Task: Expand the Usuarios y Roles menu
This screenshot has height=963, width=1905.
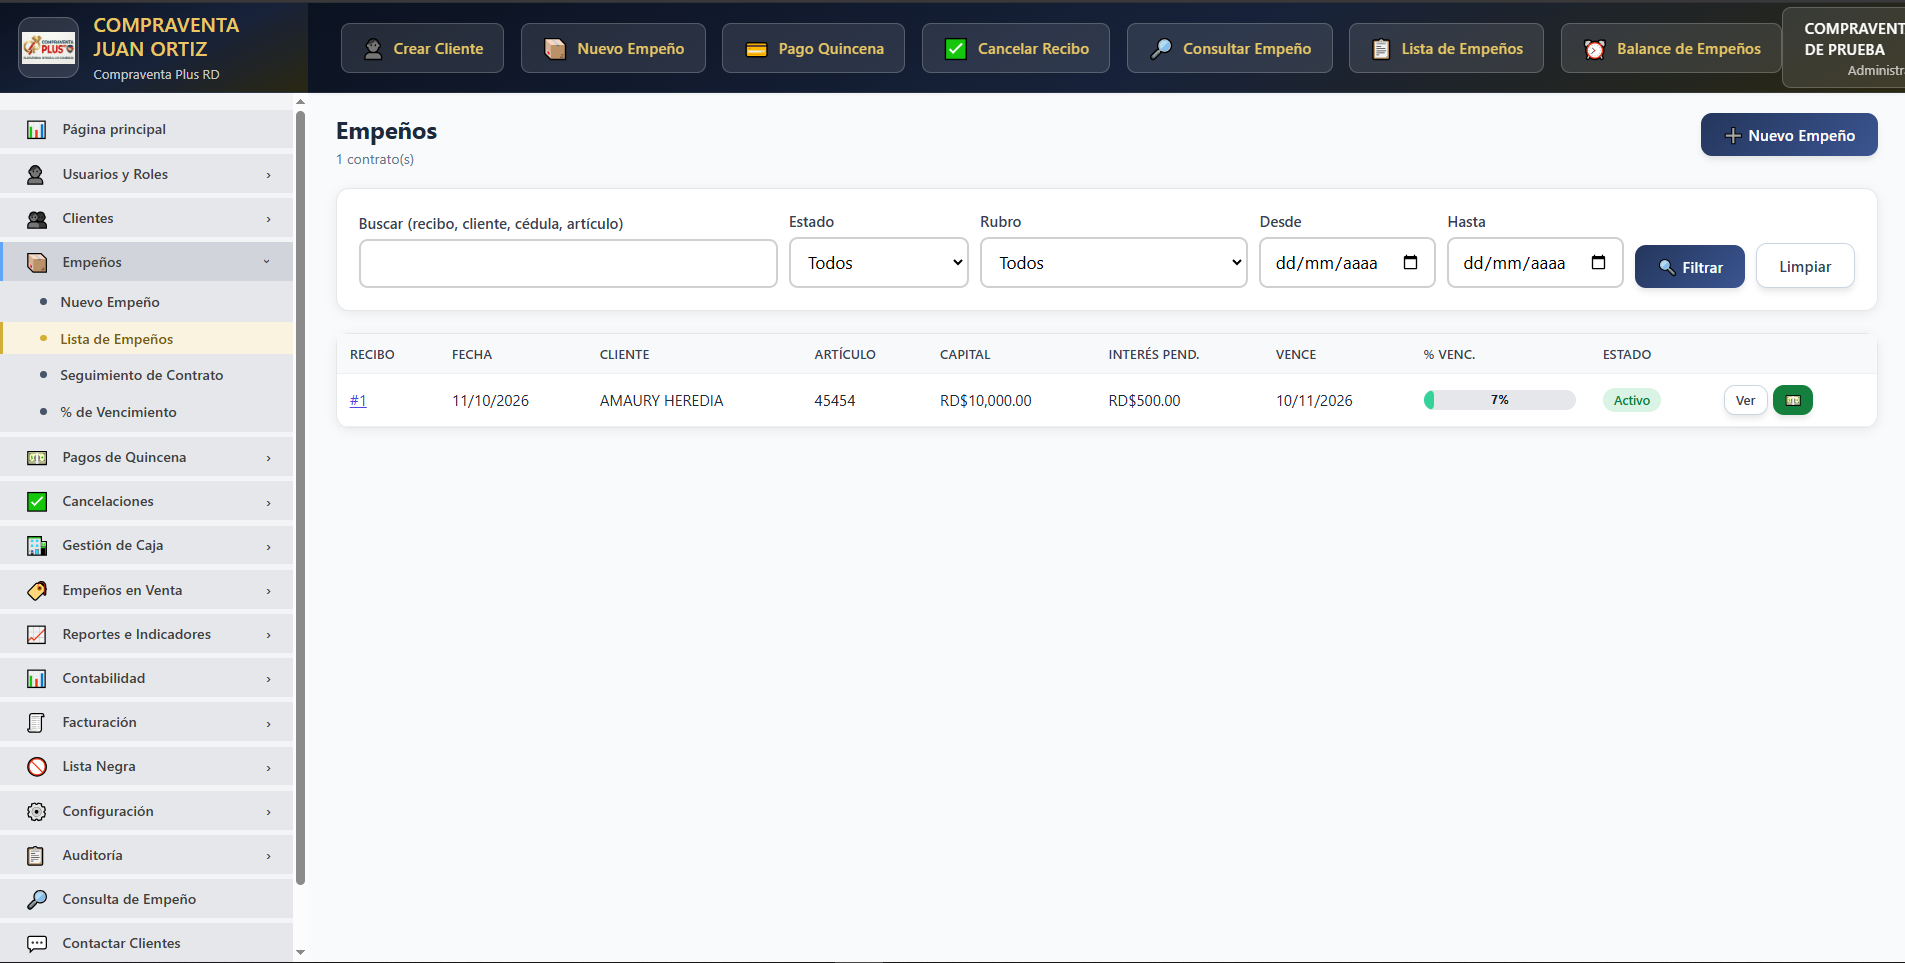Action: 147,174
